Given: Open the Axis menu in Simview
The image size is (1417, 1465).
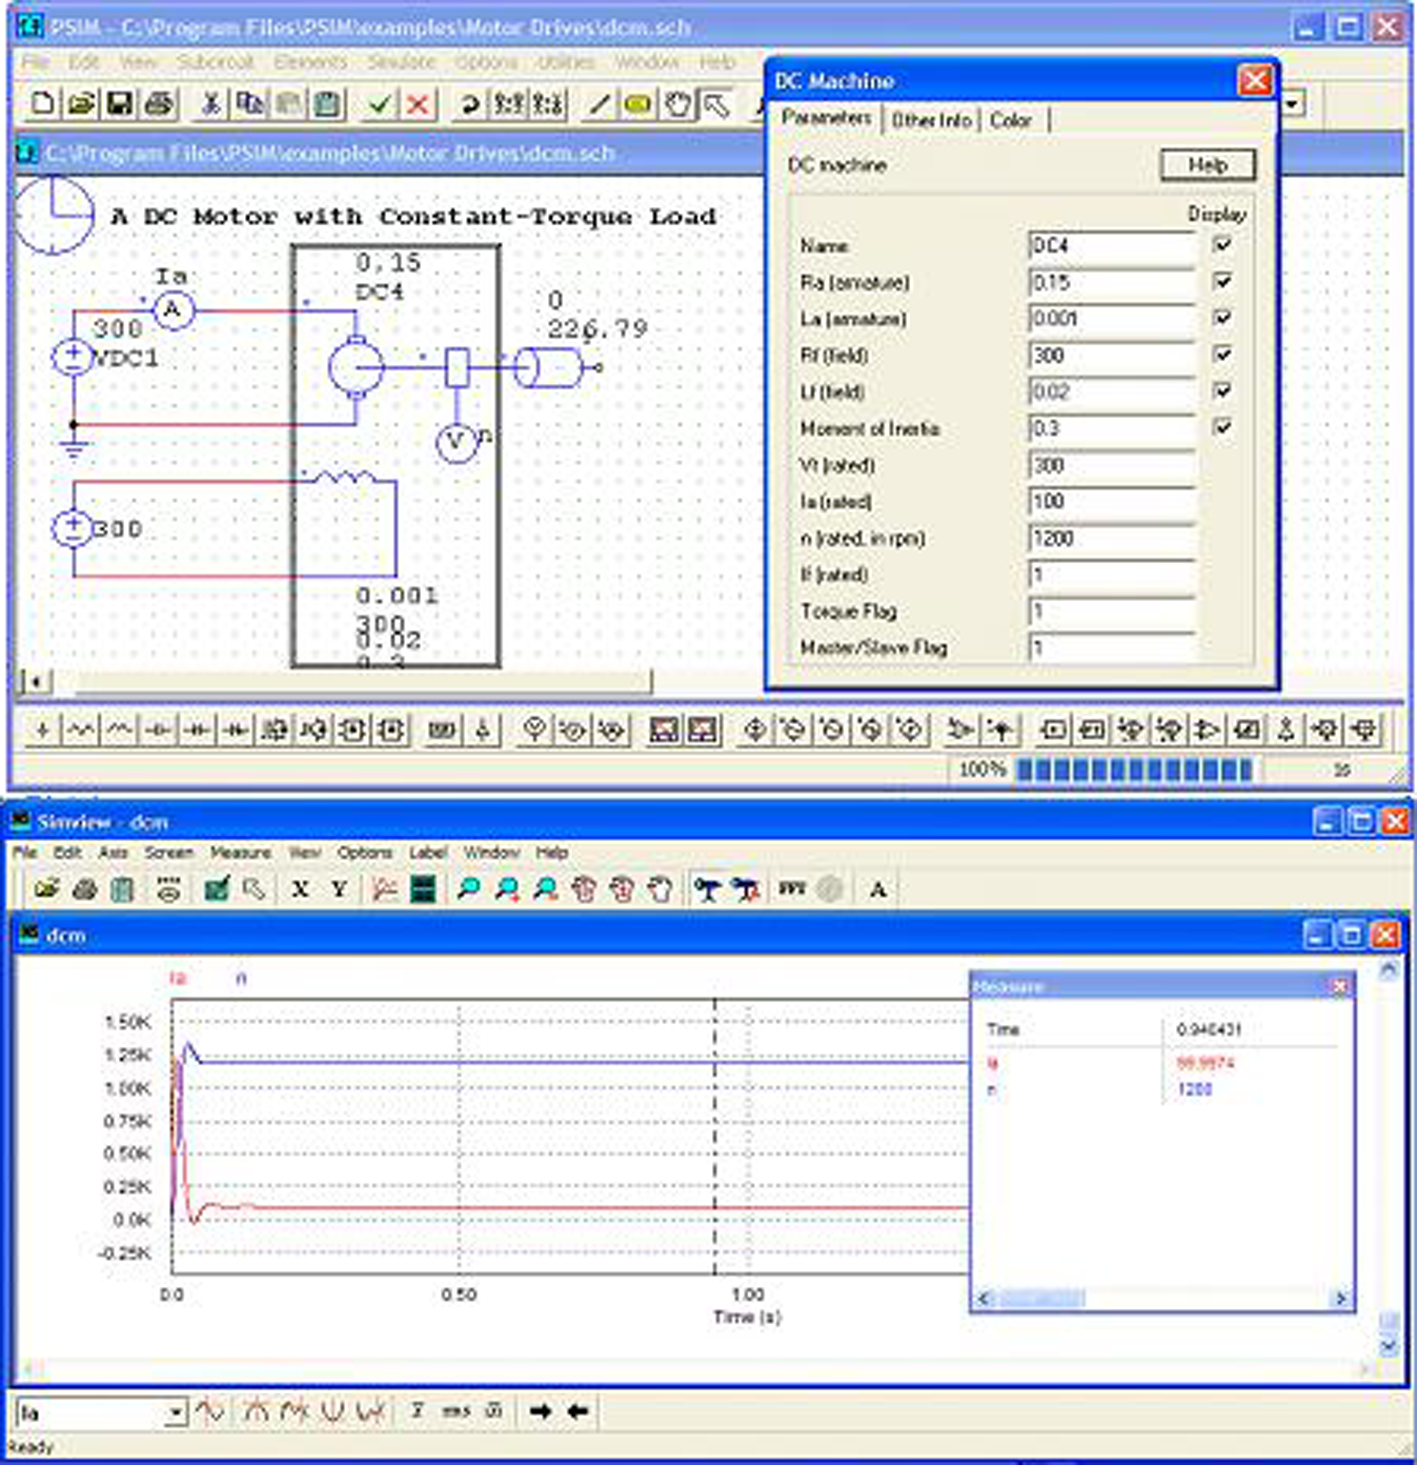Looking at the screenshot, I should [x=113, y=852].
